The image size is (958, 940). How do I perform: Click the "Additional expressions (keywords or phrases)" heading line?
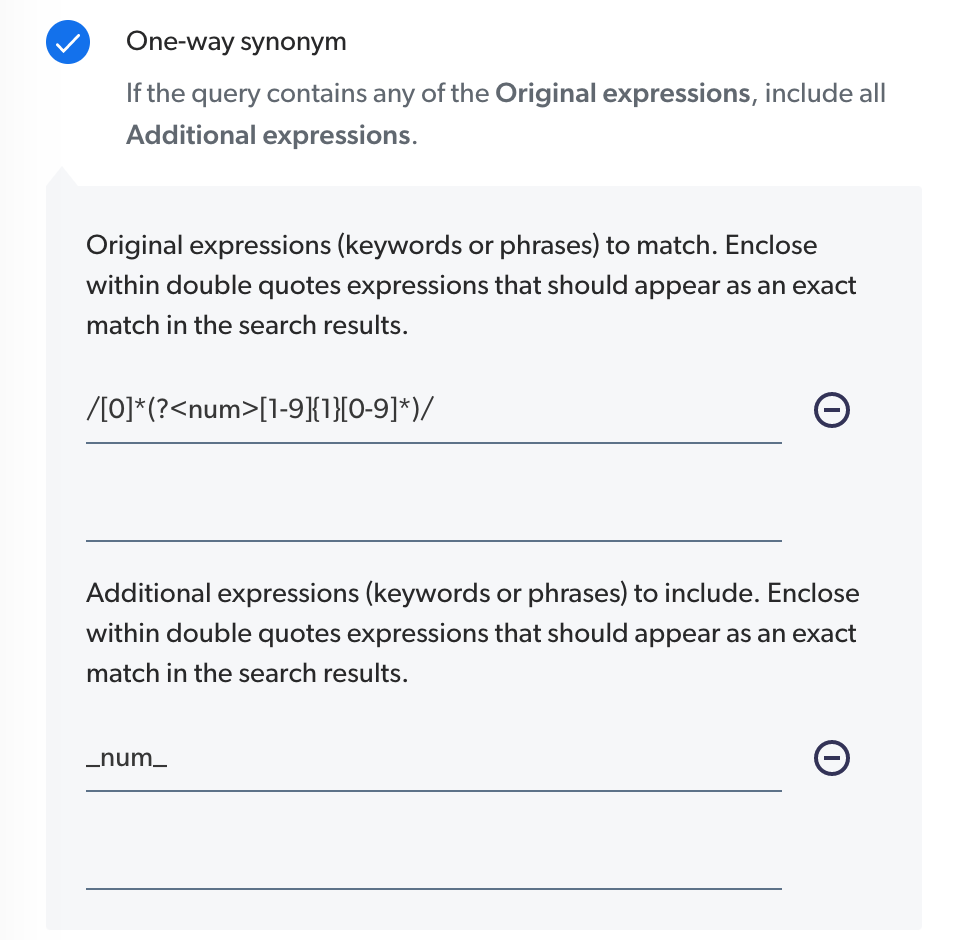[x=473, y=594]
